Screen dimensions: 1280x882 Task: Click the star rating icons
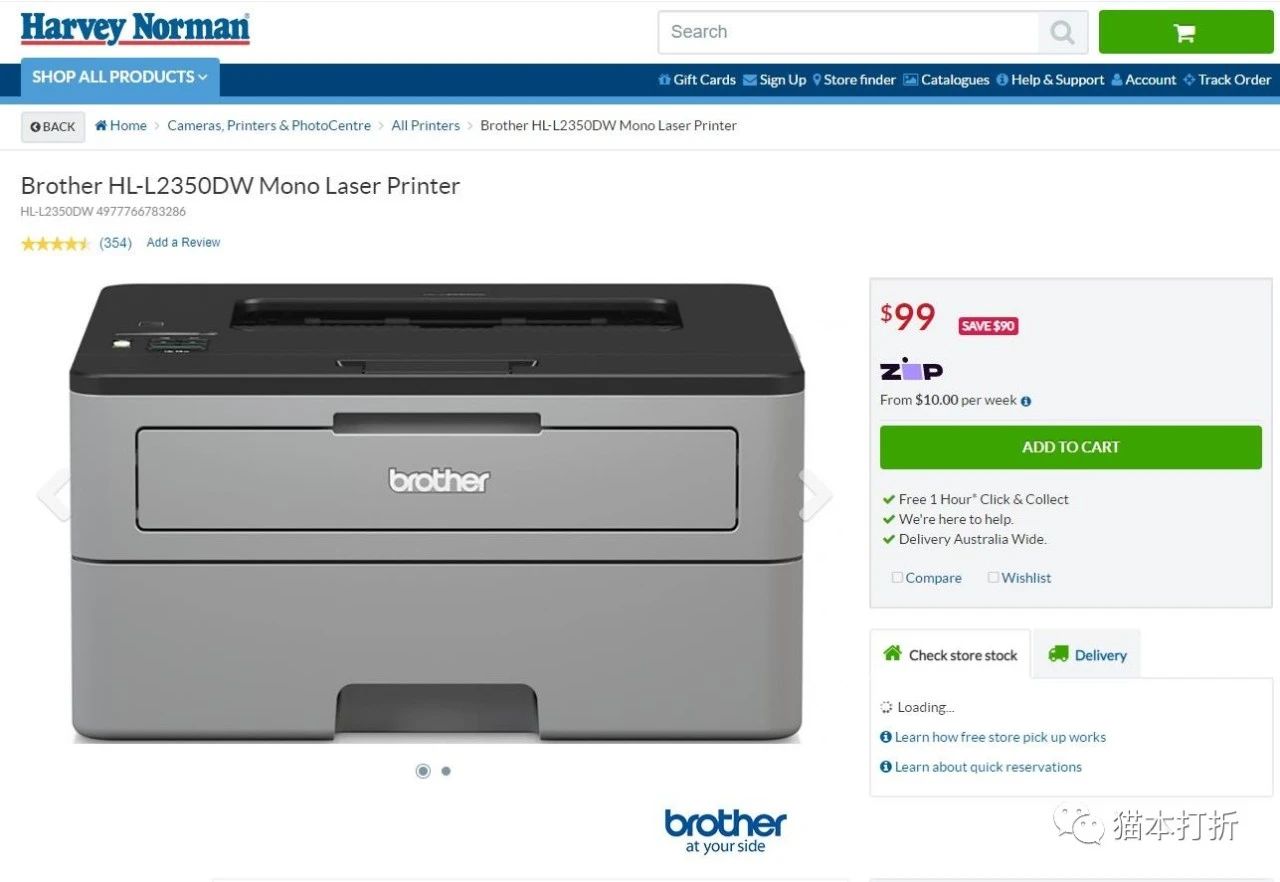[56, 243]
